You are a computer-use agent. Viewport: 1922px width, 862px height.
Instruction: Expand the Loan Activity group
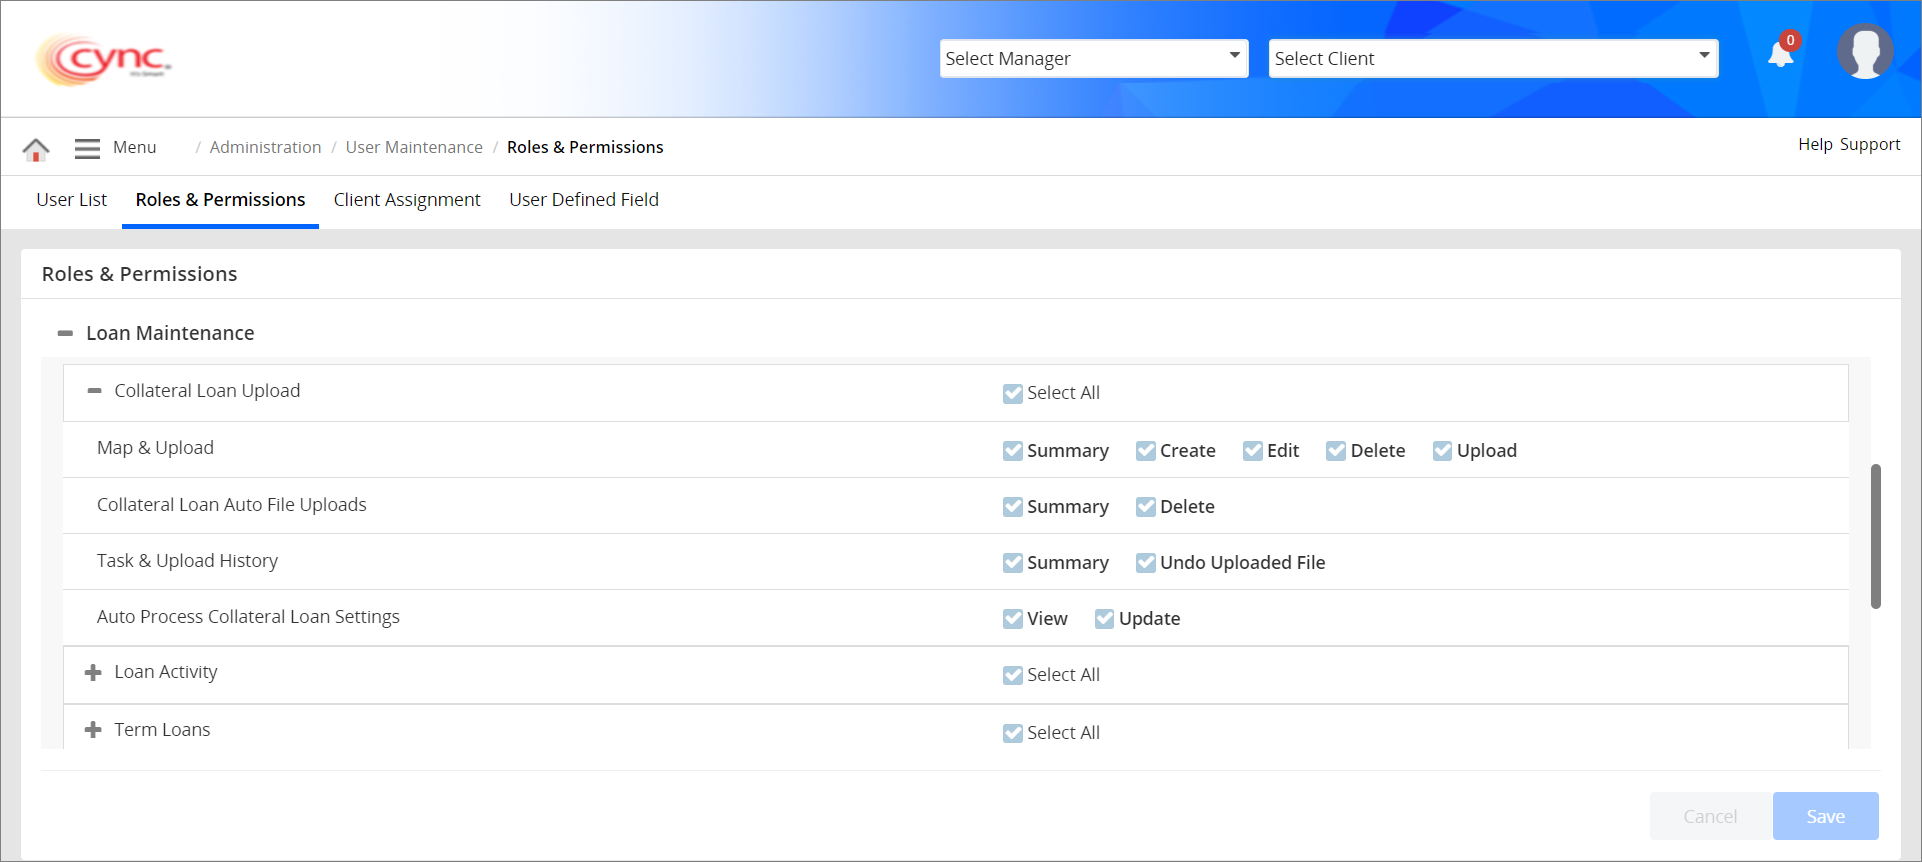coord(93,673)
